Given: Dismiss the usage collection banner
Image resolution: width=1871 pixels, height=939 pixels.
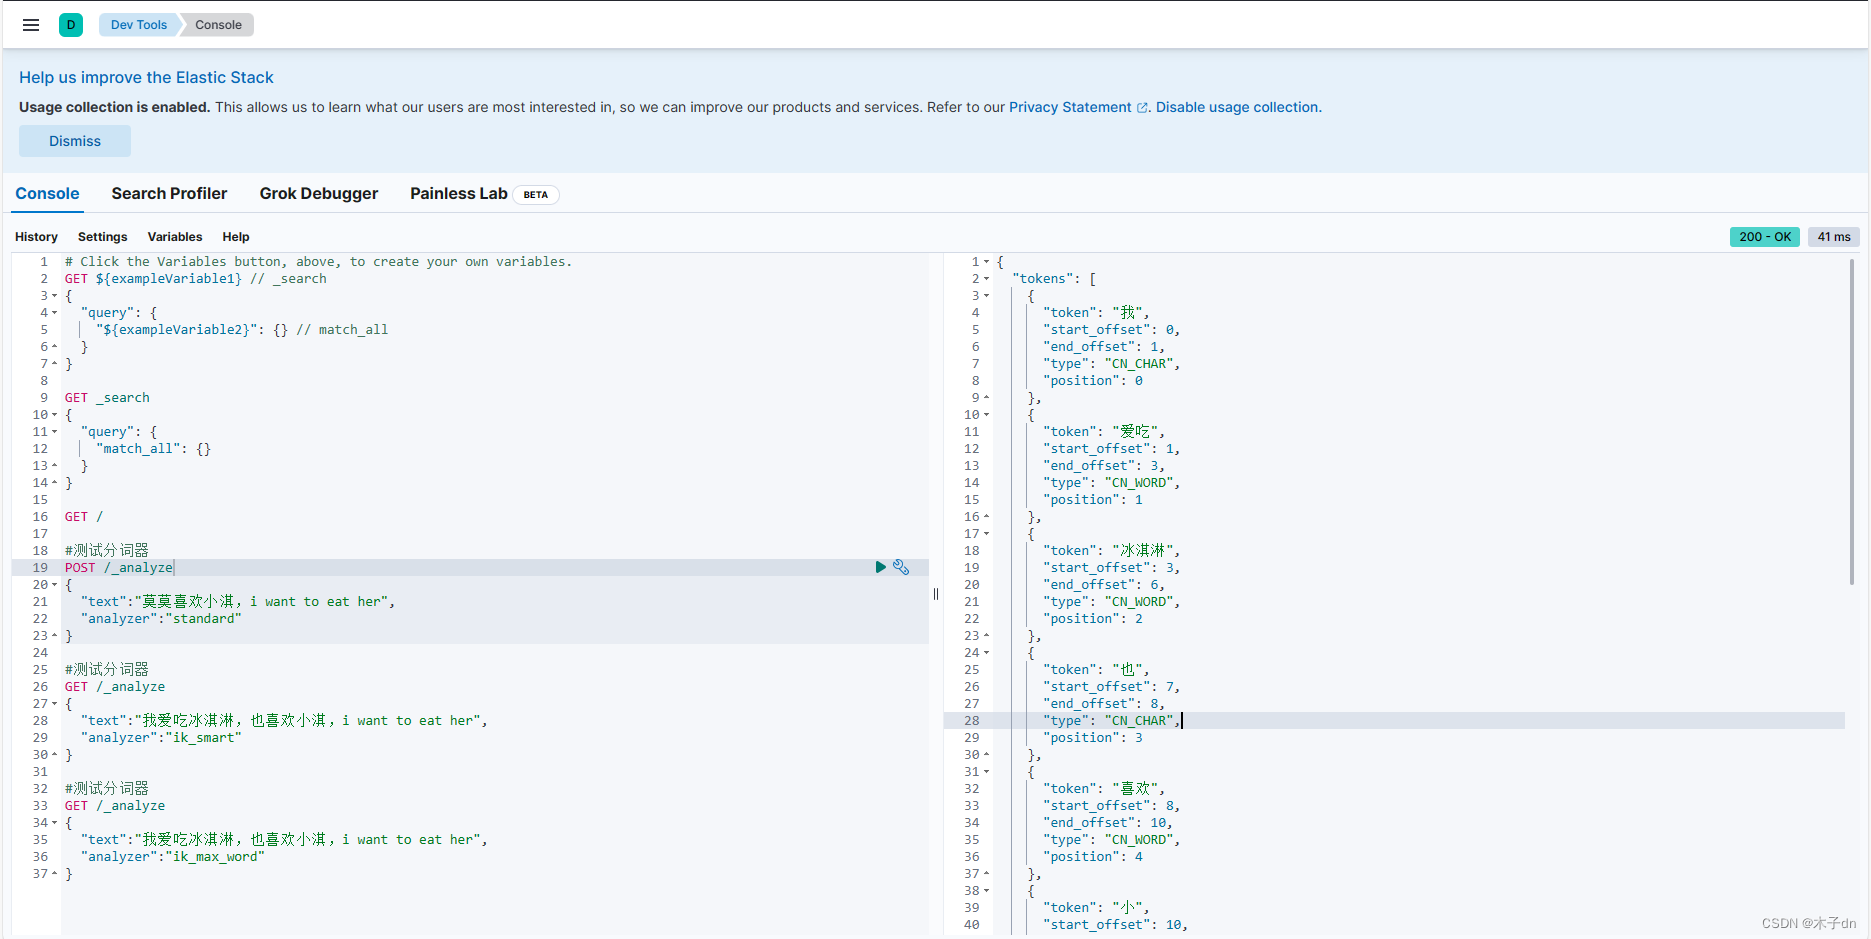Looking at the screenshot, I should point(75,141).
